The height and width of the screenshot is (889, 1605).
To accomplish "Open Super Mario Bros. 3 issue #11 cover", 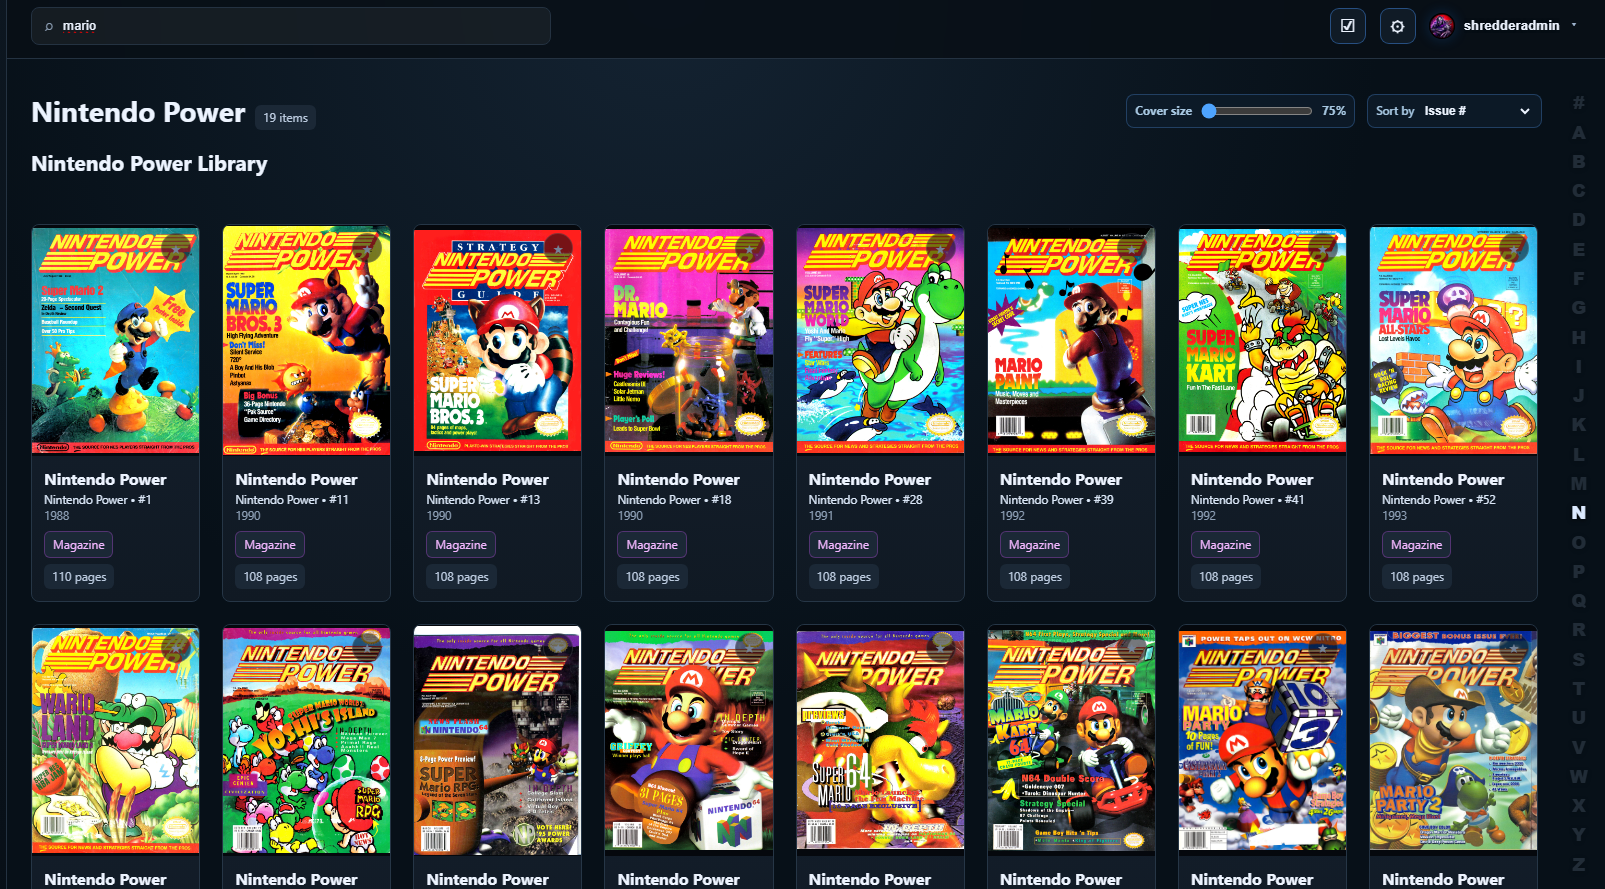I will 306,340.
